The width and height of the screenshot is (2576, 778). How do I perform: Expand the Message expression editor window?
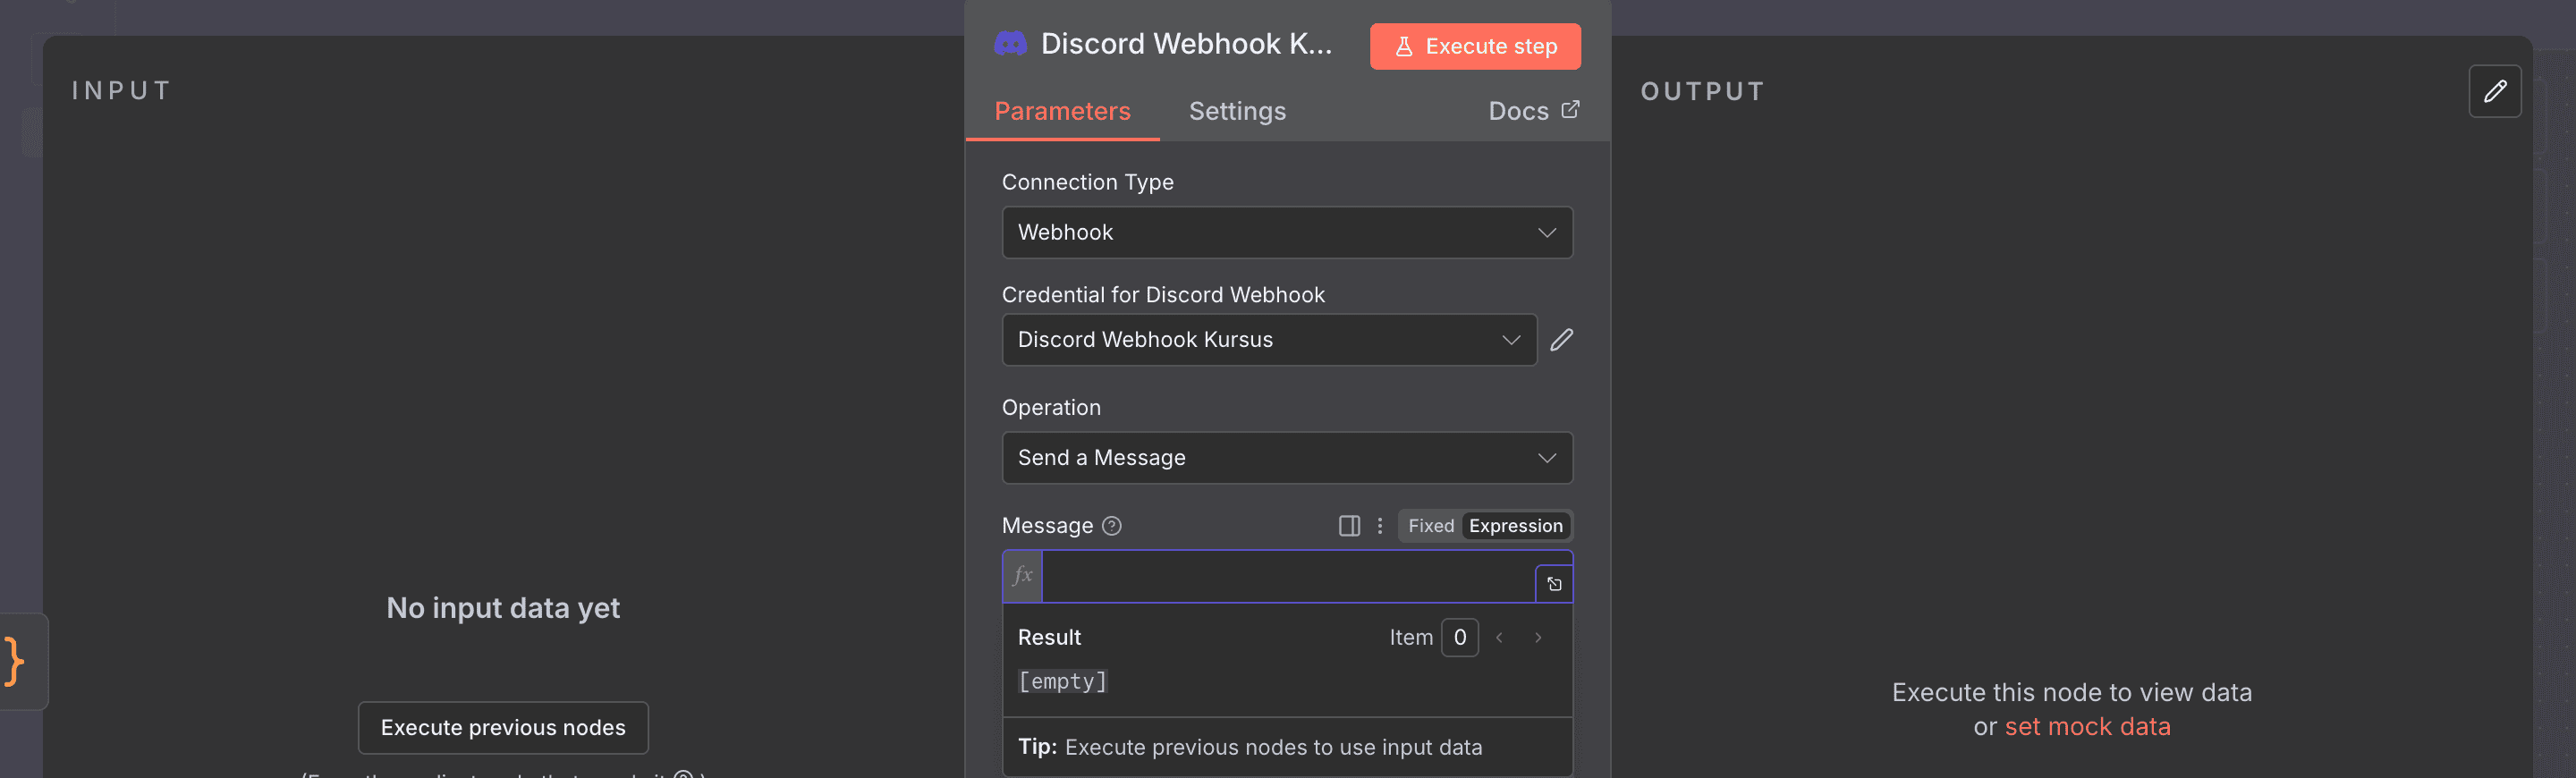pyautogui.click(x=1554, y=584)
